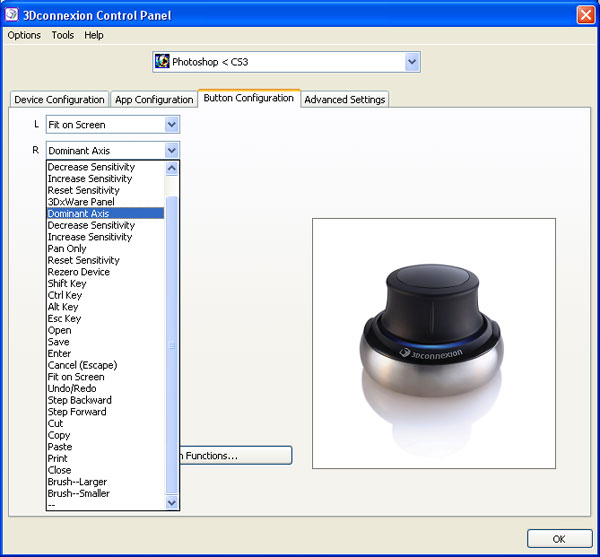
Task: Click the list scrollbar down arrow
Action: (172, 502)
